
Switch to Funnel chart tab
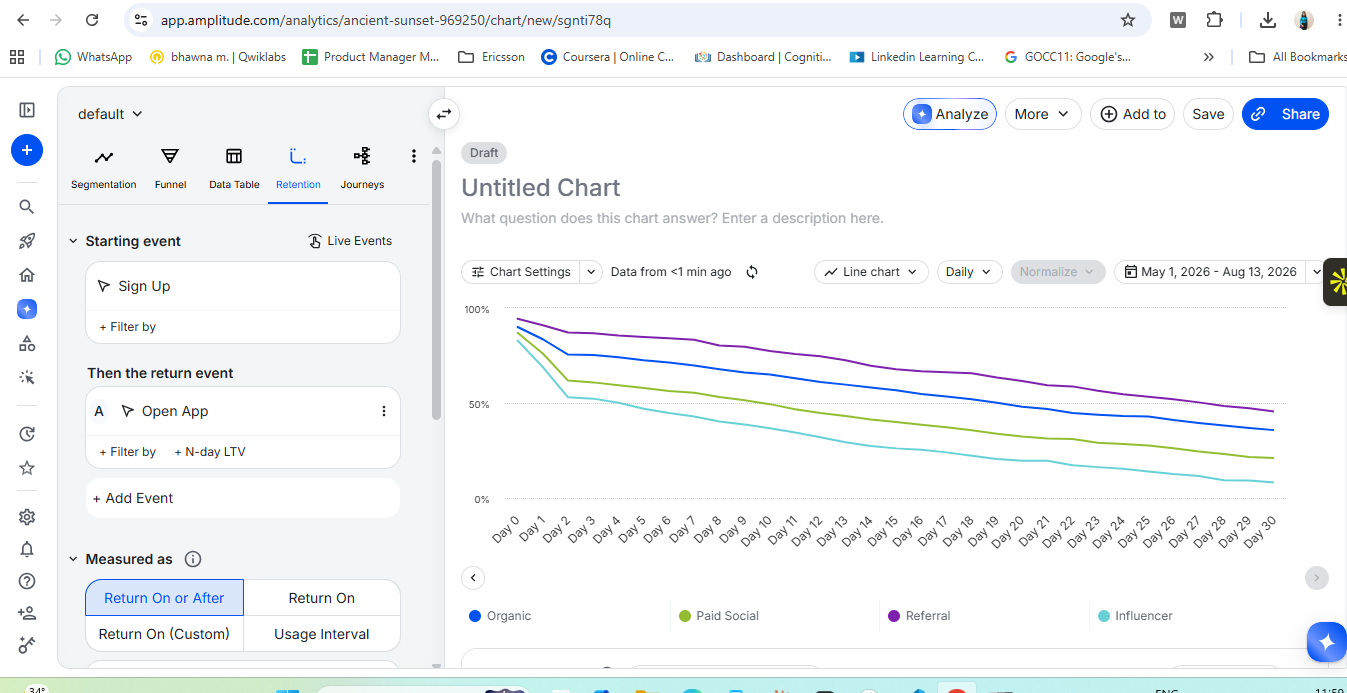click(x=170, y=169)
